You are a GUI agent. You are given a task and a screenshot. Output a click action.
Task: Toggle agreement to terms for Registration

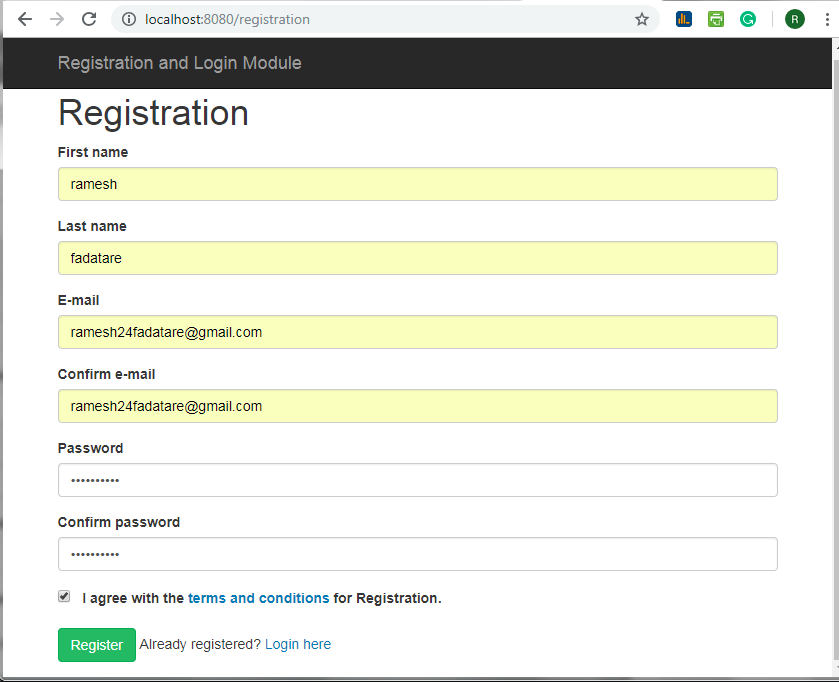[63, 596]
